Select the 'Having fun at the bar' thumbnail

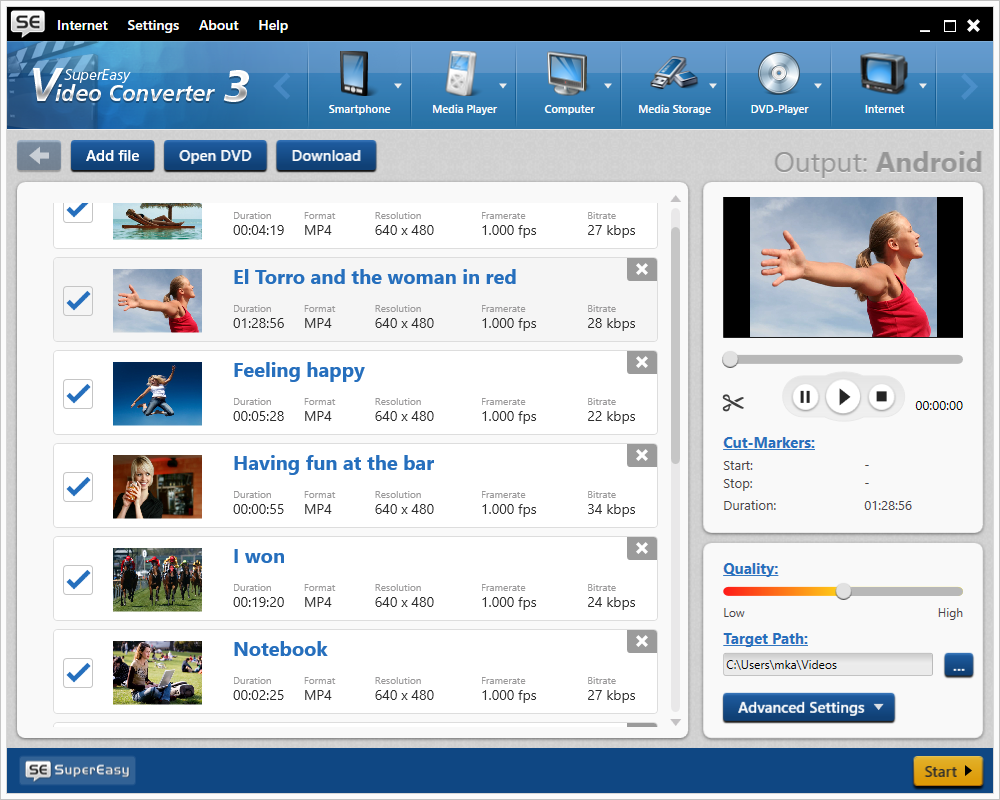158,487
